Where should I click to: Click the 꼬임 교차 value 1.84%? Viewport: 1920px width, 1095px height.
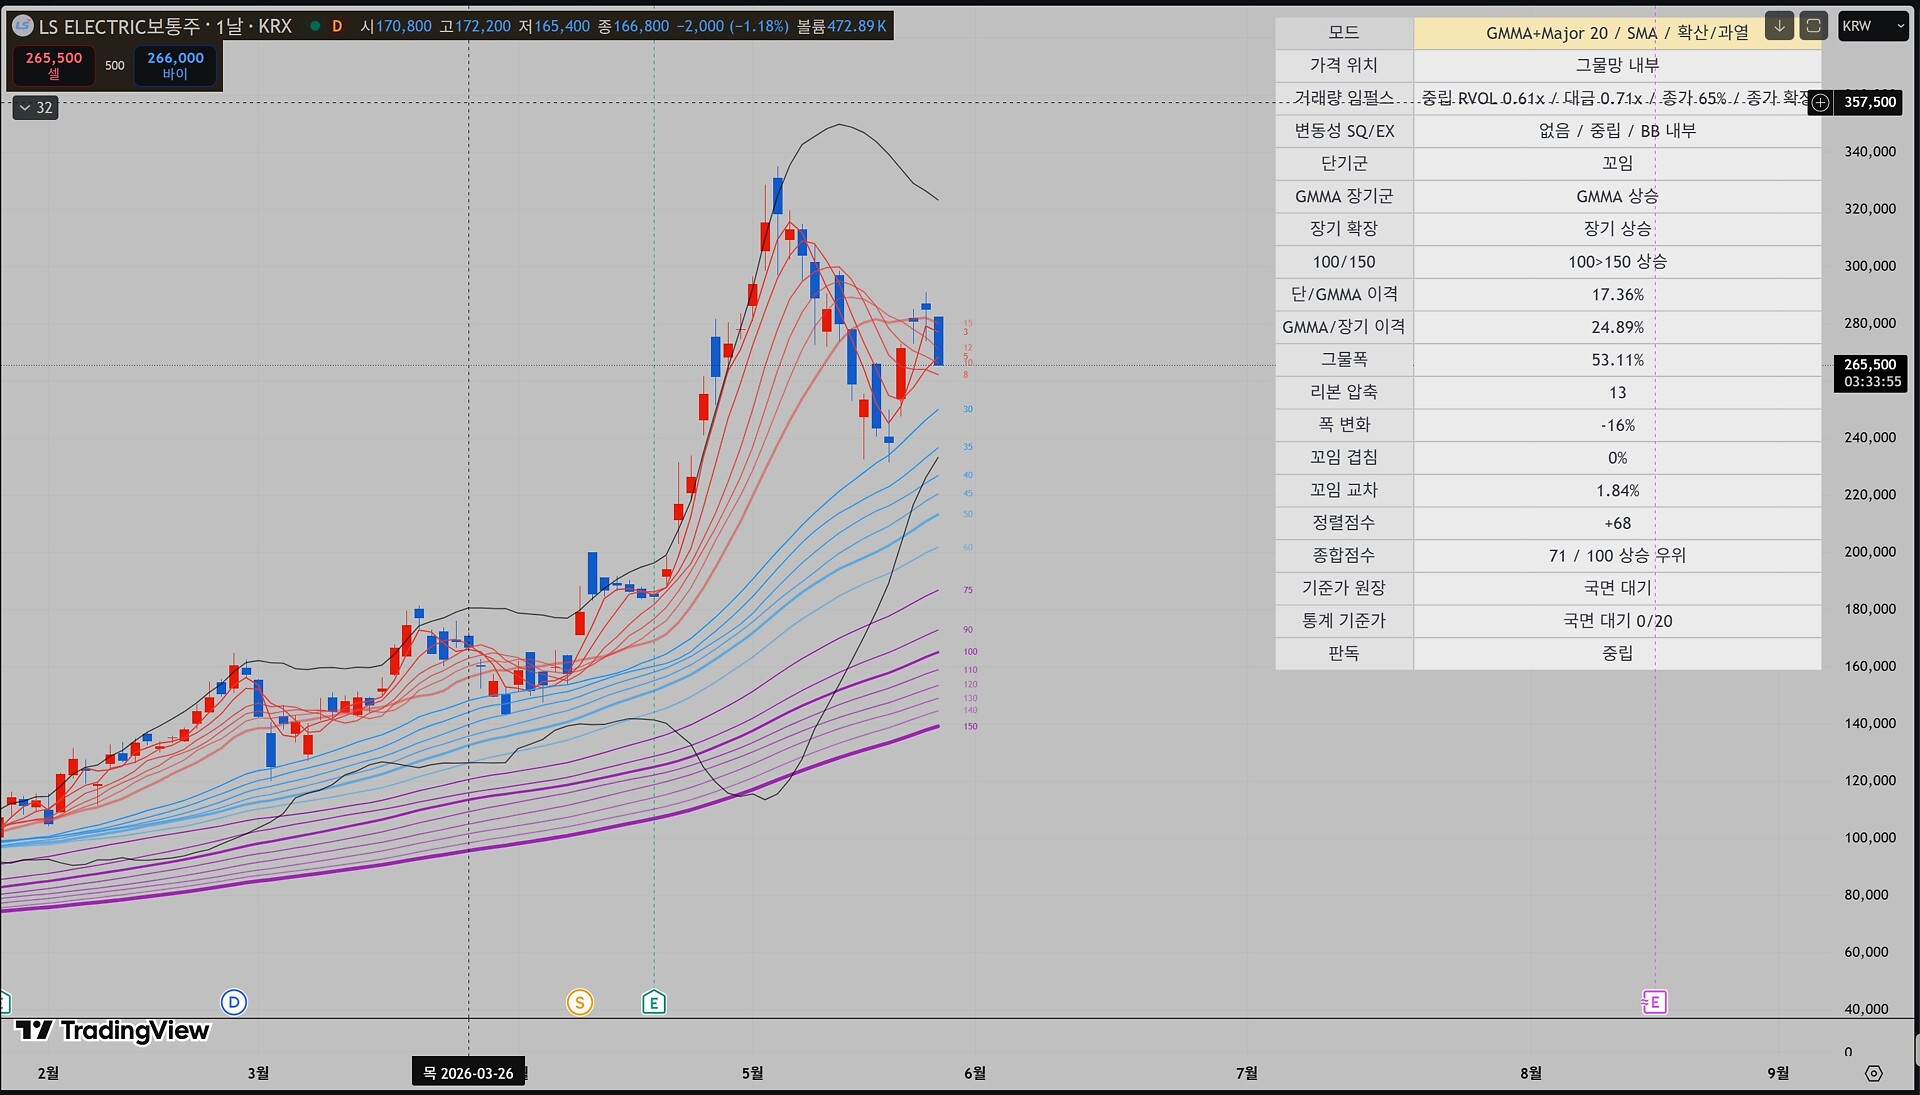(x=1617, y=490)
